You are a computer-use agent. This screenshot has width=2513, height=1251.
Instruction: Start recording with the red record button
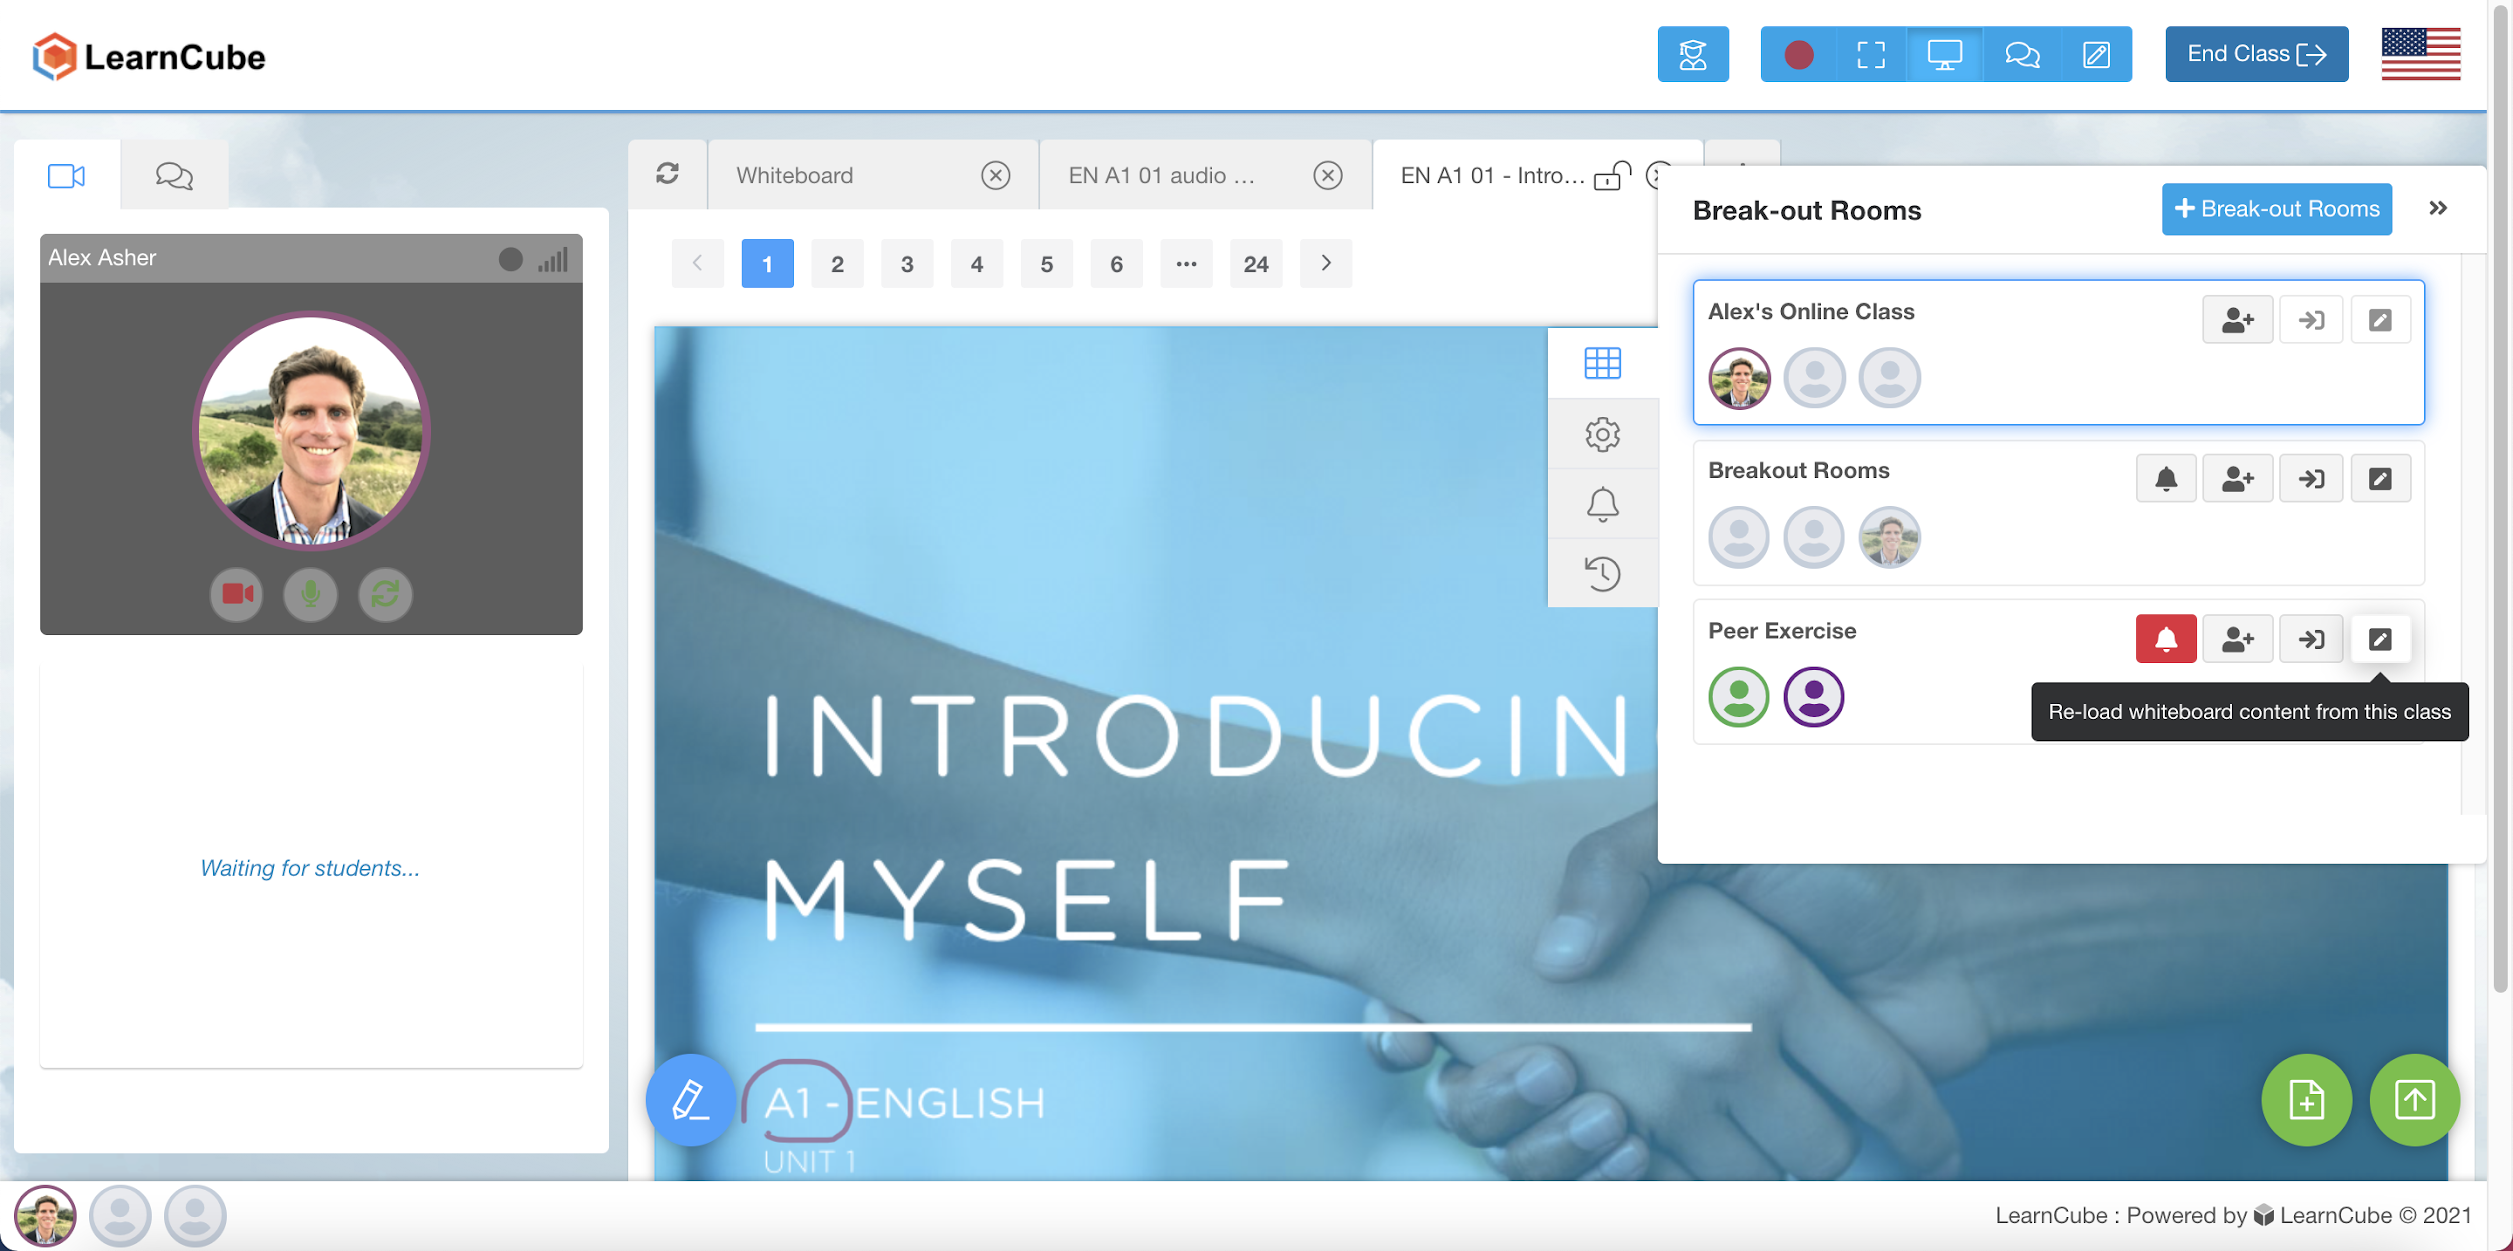[x=1798, y=54]
